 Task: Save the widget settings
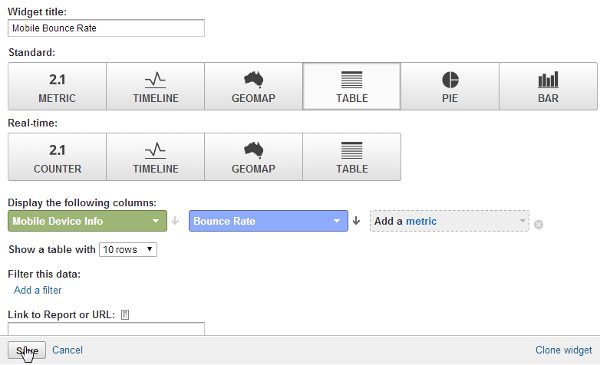pos(27,350)
